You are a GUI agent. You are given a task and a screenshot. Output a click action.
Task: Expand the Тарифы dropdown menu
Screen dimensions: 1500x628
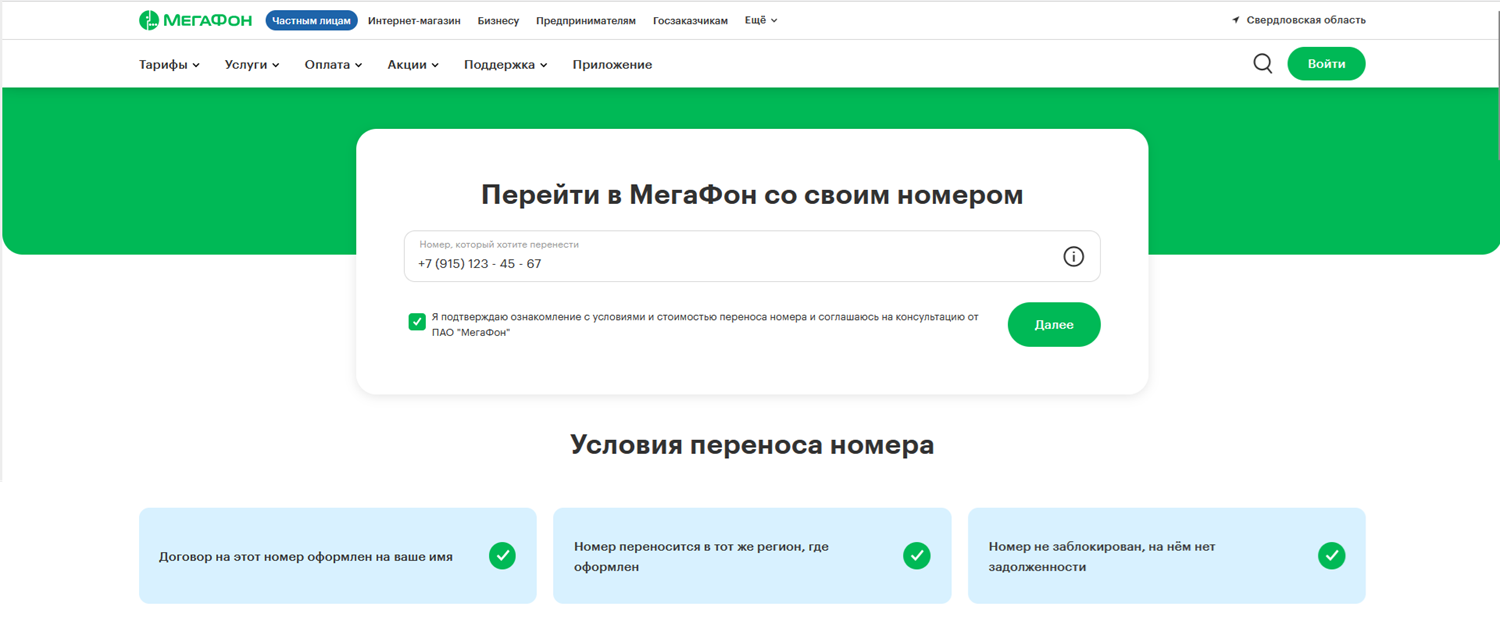click(x=169, y=65)
